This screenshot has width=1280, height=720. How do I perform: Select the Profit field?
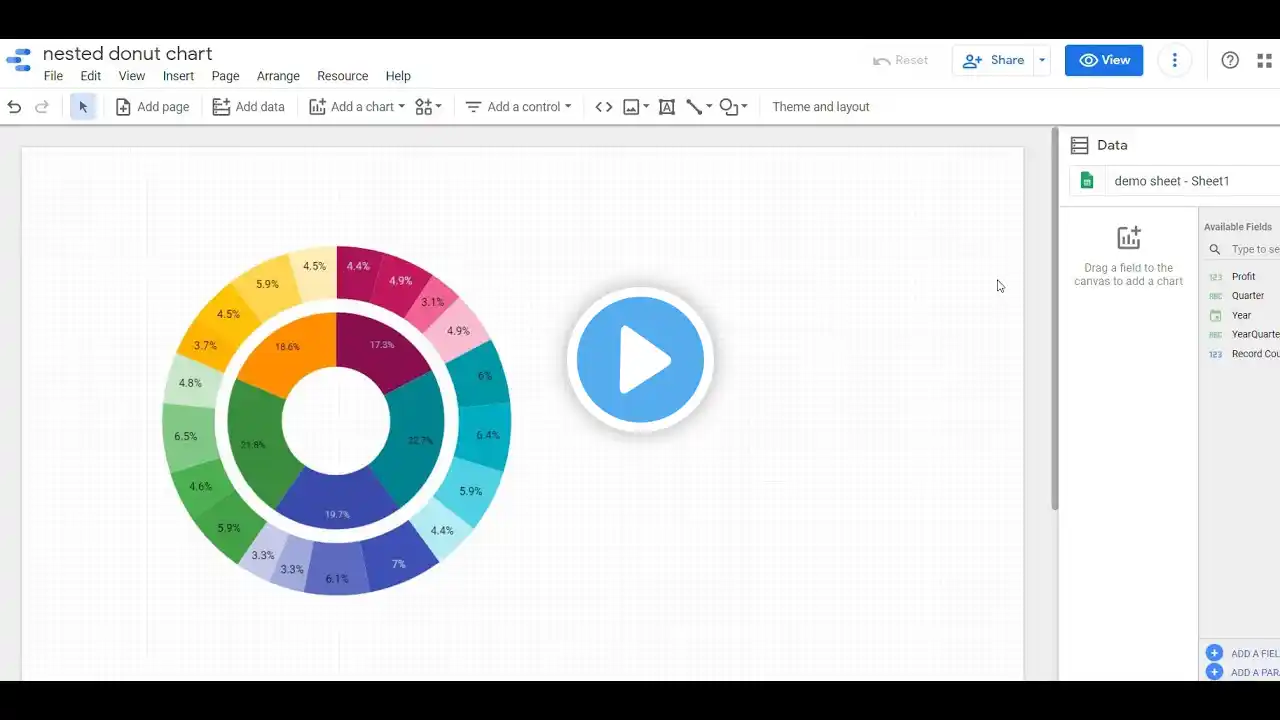[x=1243, y=277]
